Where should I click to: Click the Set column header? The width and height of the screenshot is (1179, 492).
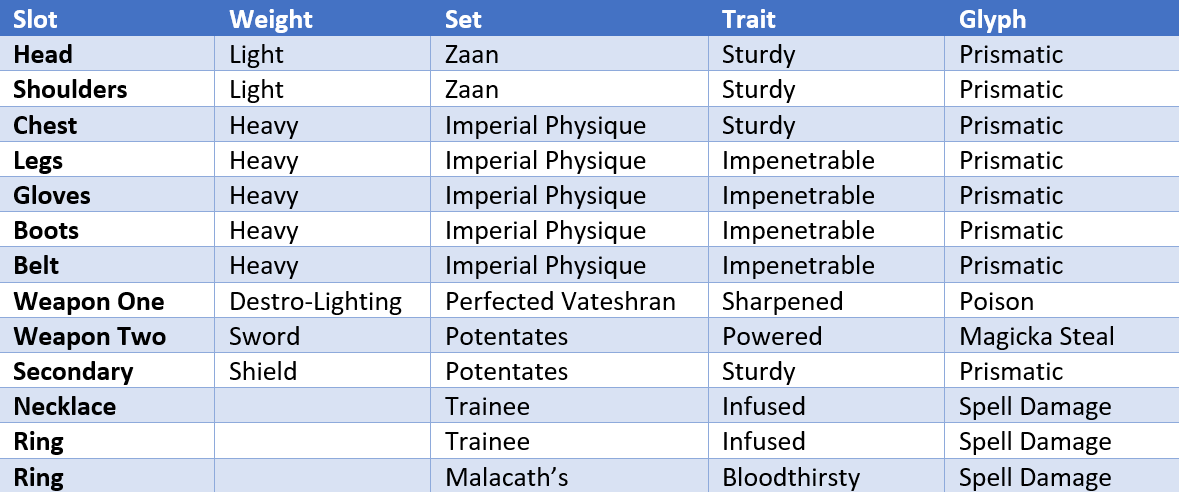[x=569, y=18]
